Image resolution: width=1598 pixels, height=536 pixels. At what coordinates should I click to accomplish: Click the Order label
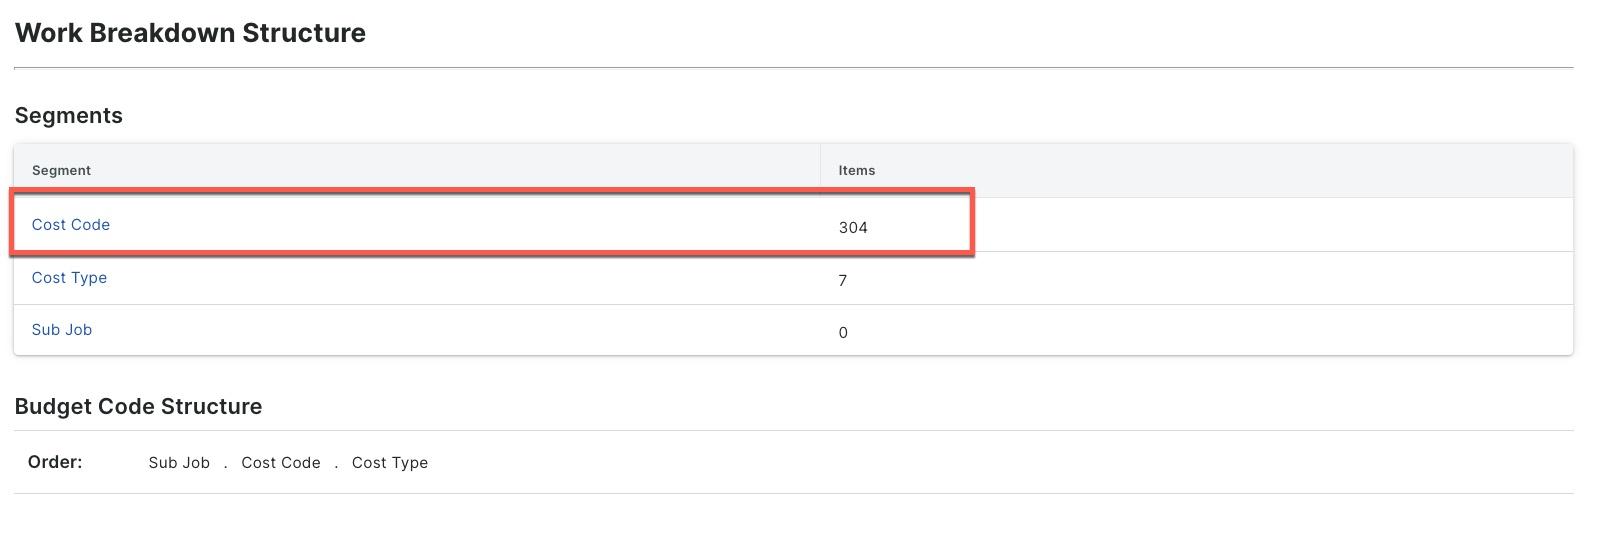click(x=55, y=462)
